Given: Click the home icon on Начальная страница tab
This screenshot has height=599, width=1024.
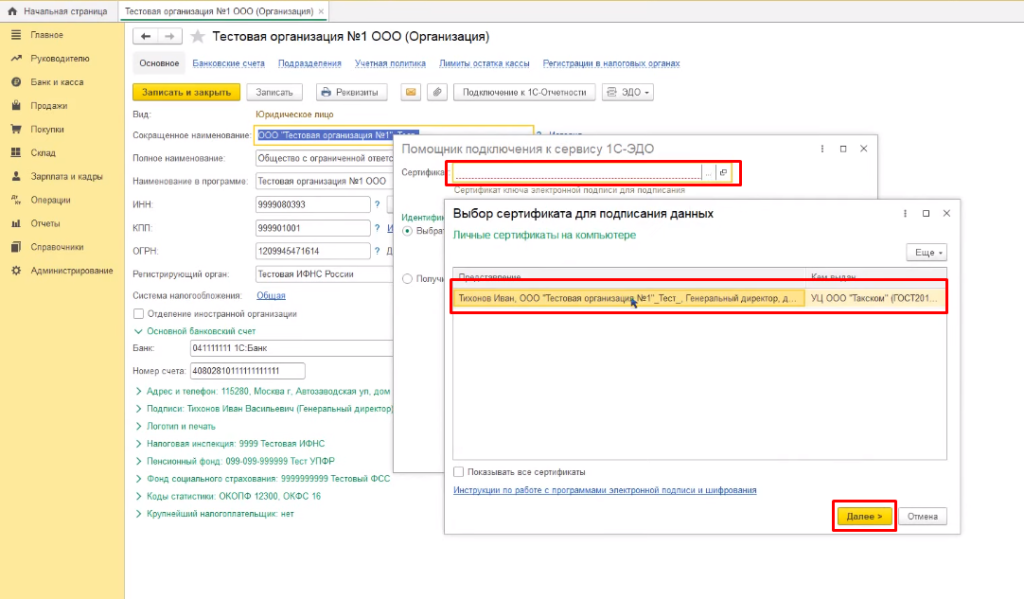Looking at the screenshot, I should (12, 11).
